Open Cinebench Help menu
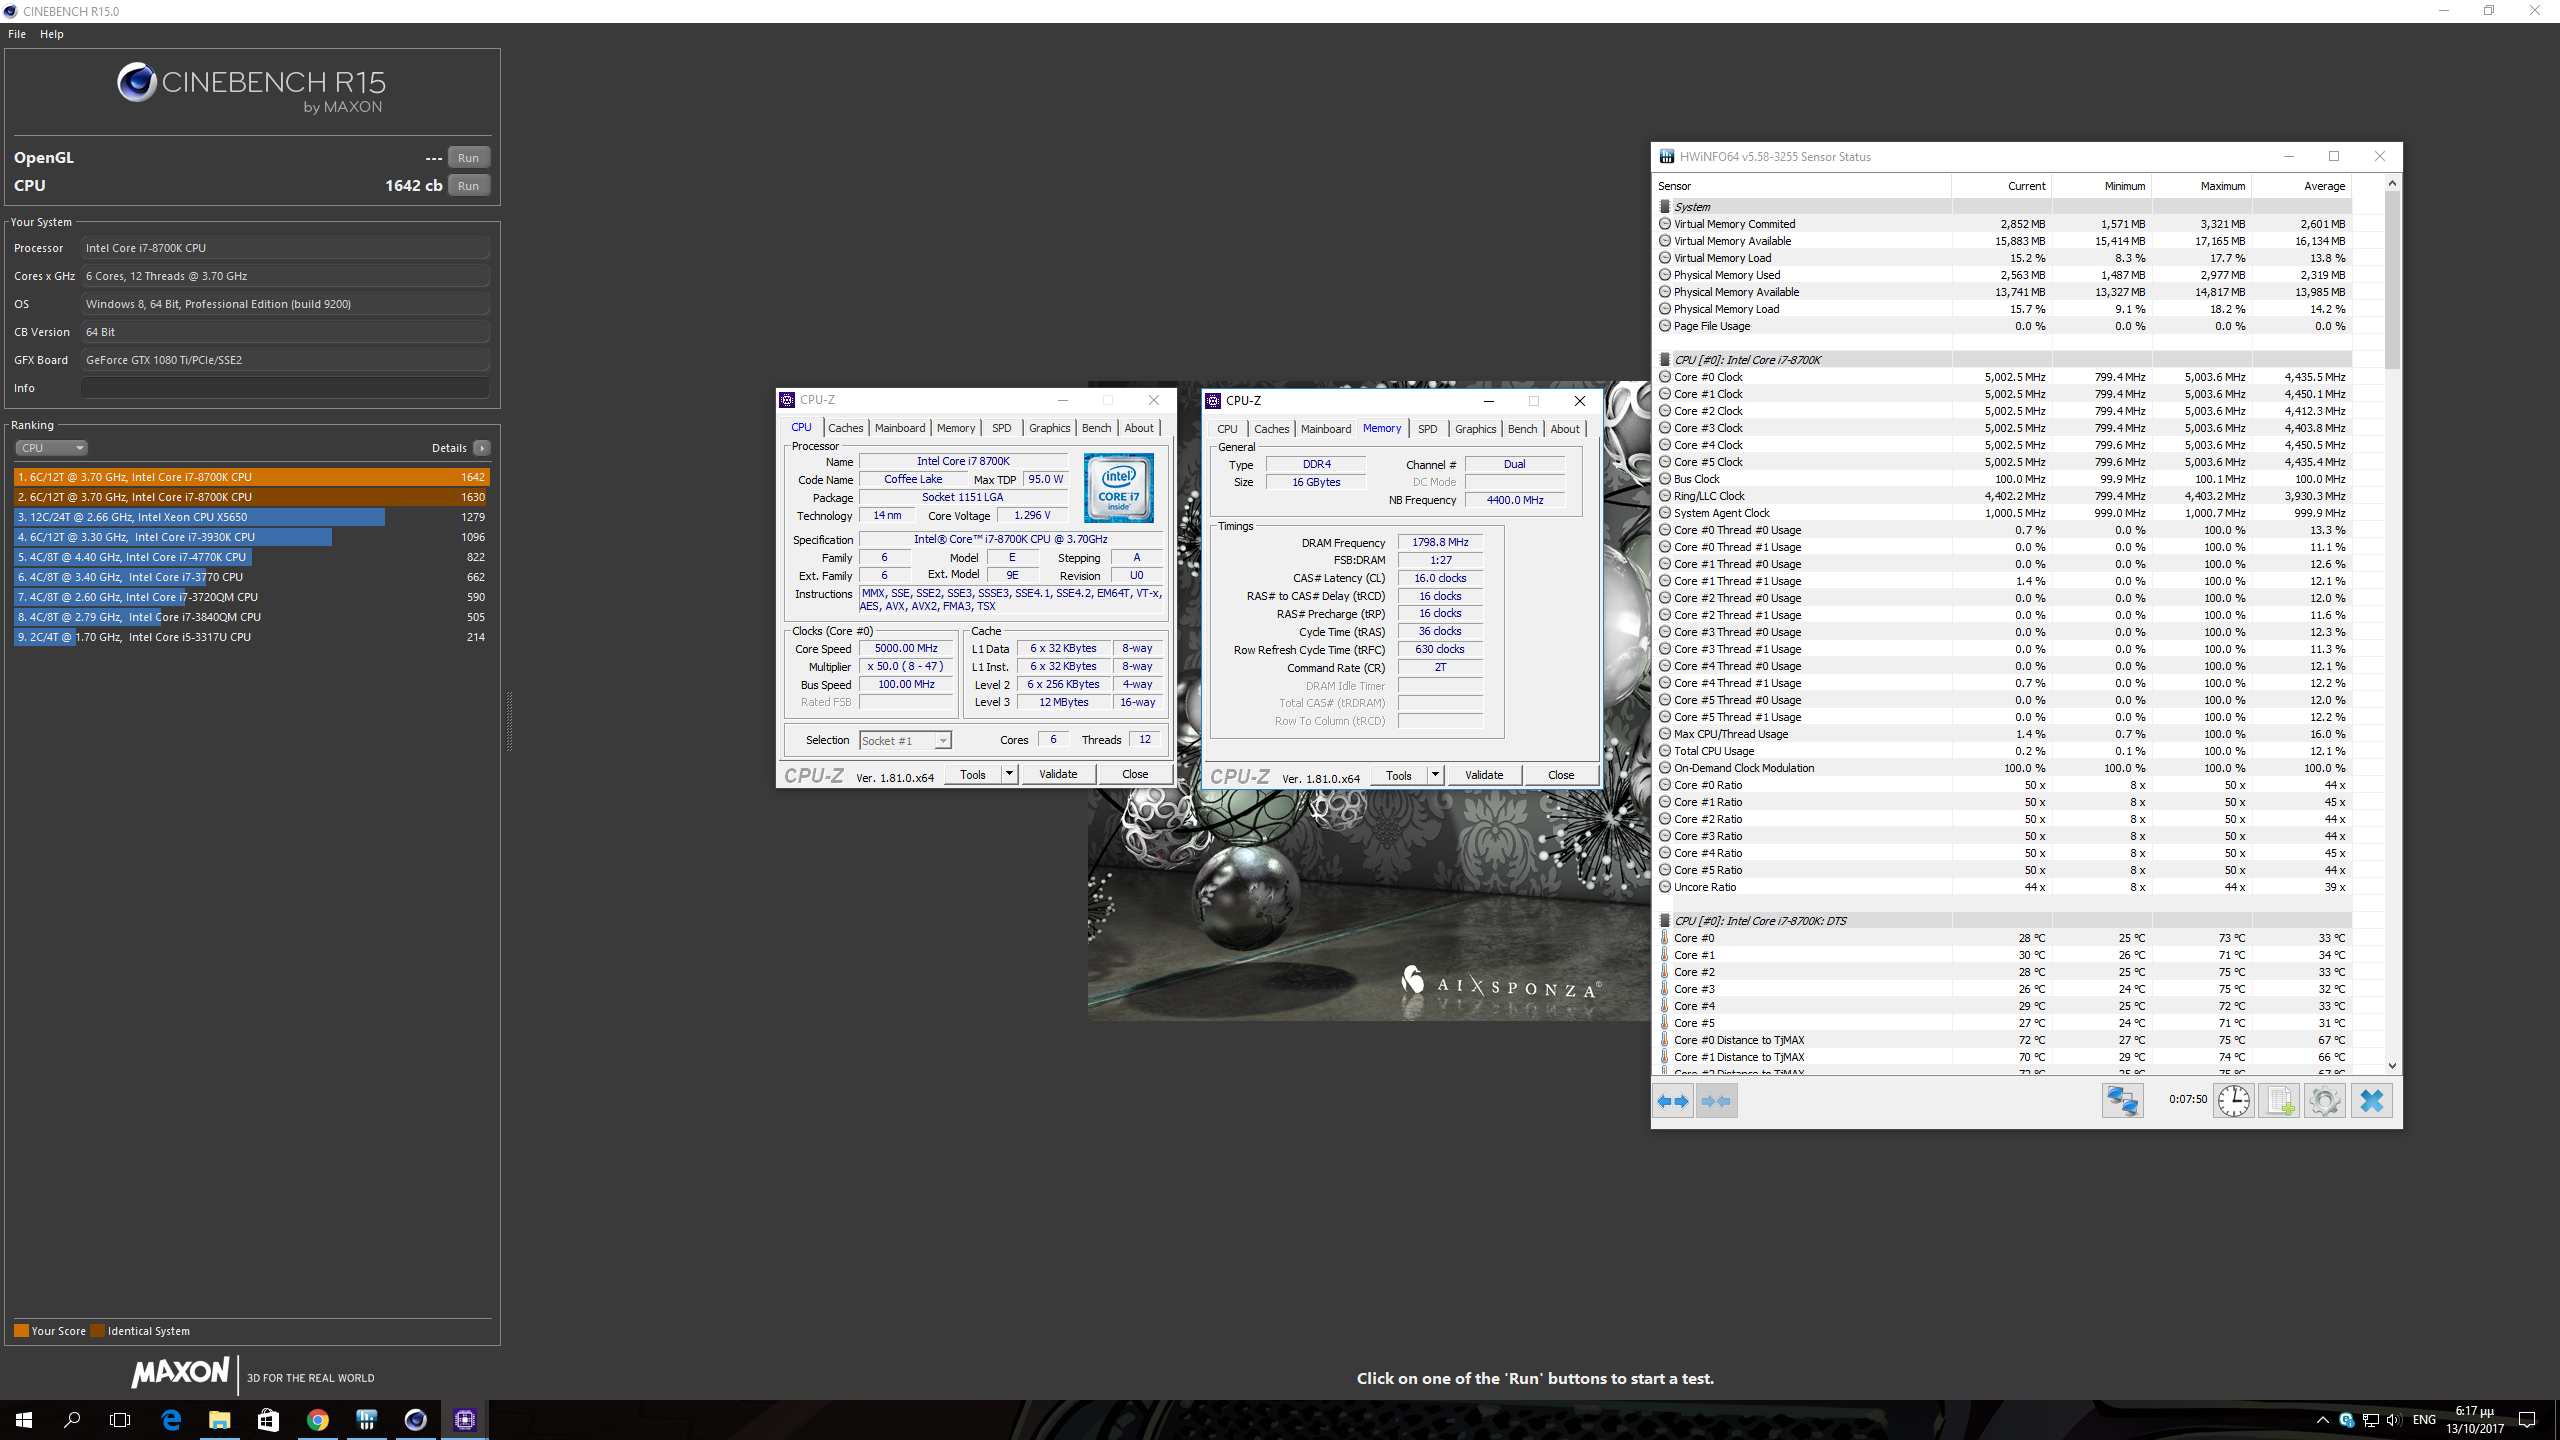 click(52, 34)
